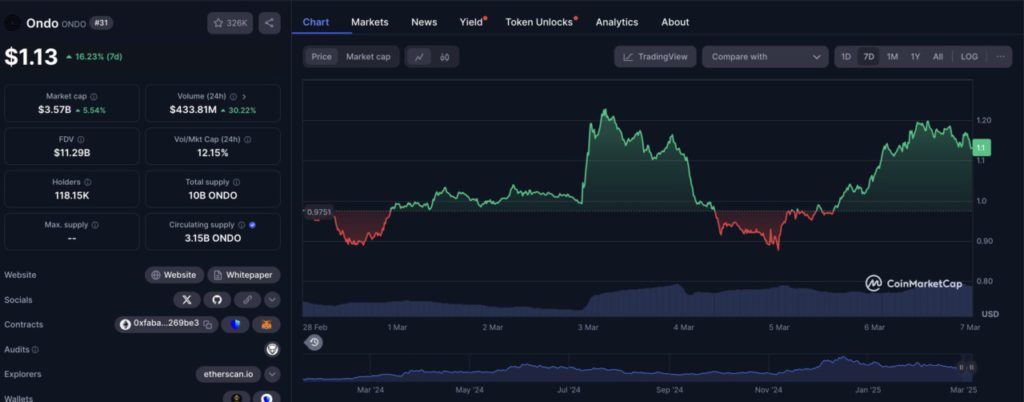This screenshot has height=402, width=1024.
Task: Select the Price chart toggle
Action: coord(321,57)
